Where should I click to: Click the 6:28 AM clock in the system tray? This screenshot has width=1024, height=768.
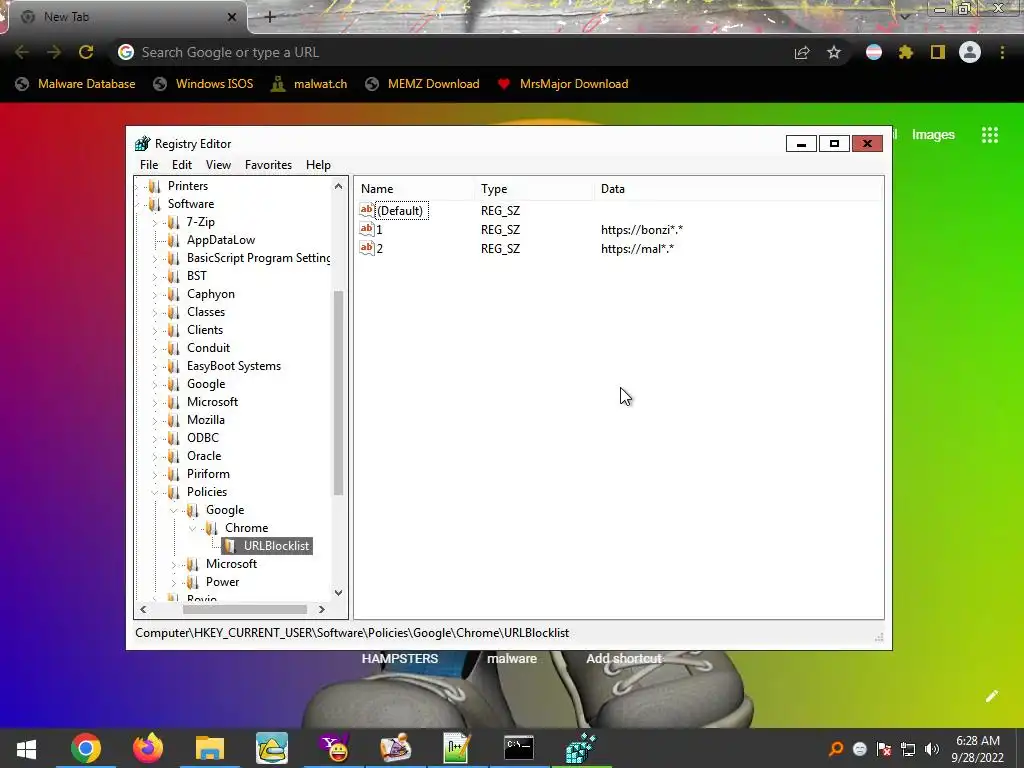pyautogui.click(x=978, y=741)
